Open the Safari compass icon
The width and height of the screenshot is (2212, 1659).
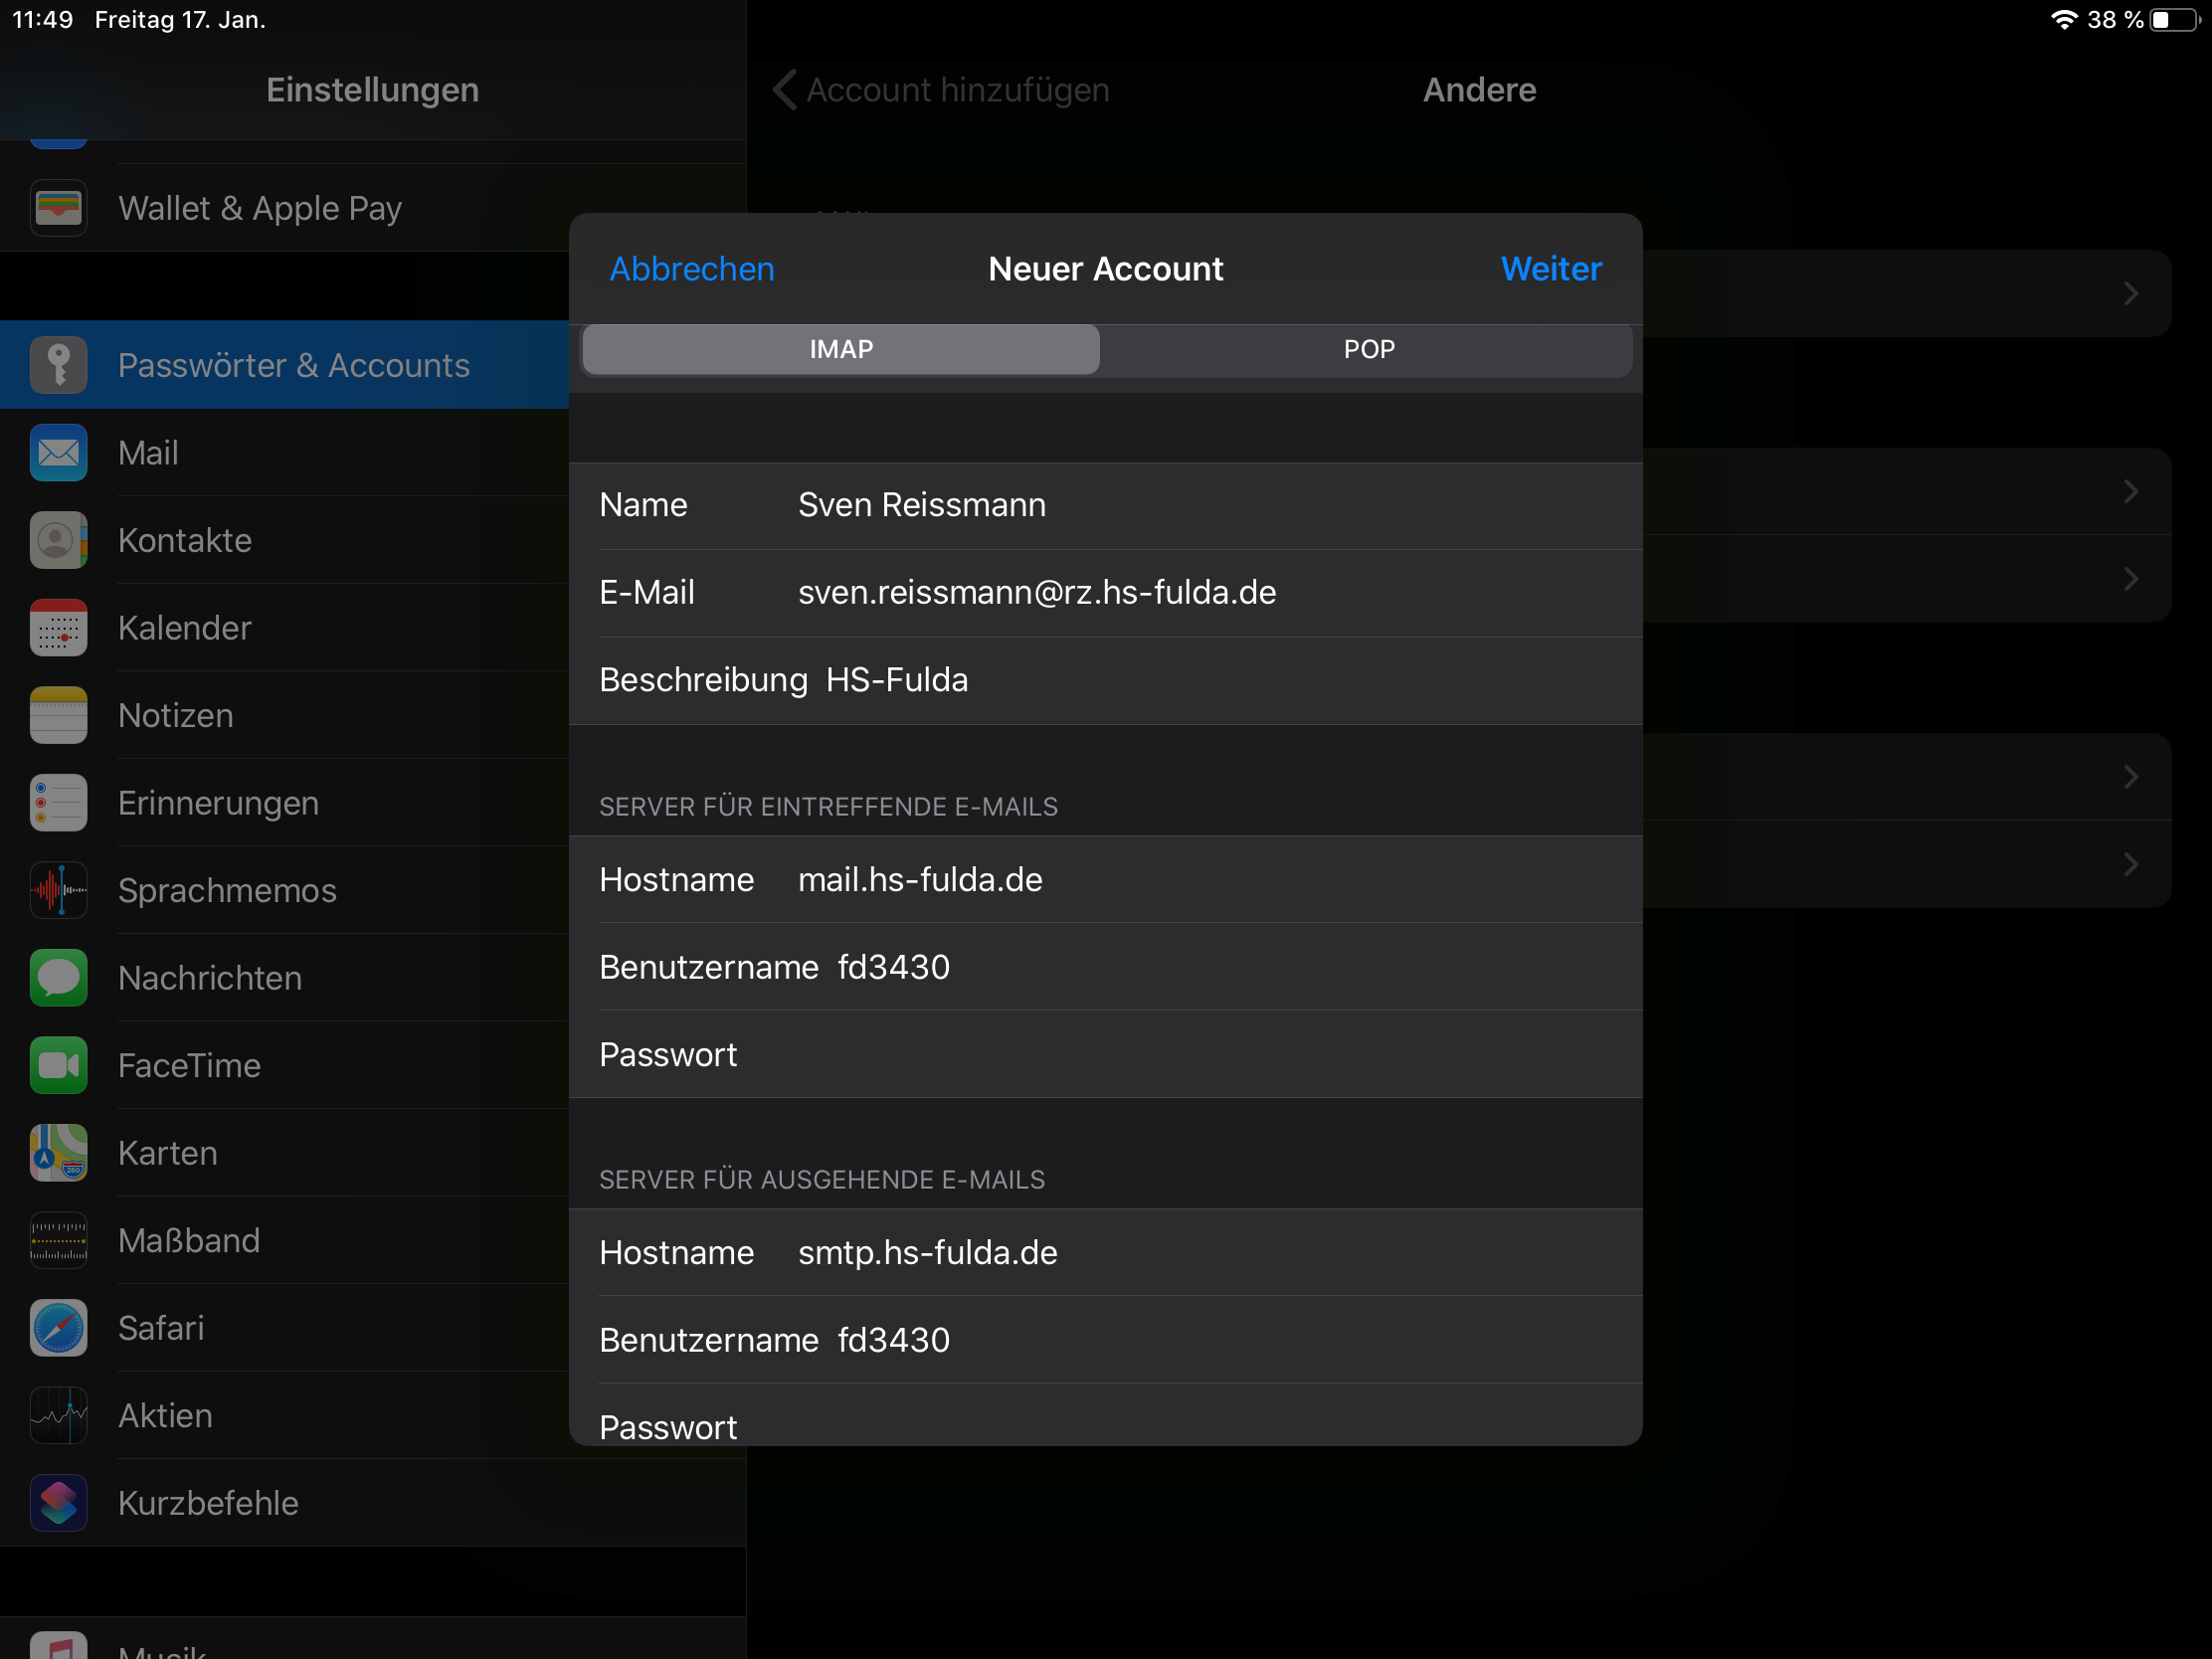coord(58,1328)
